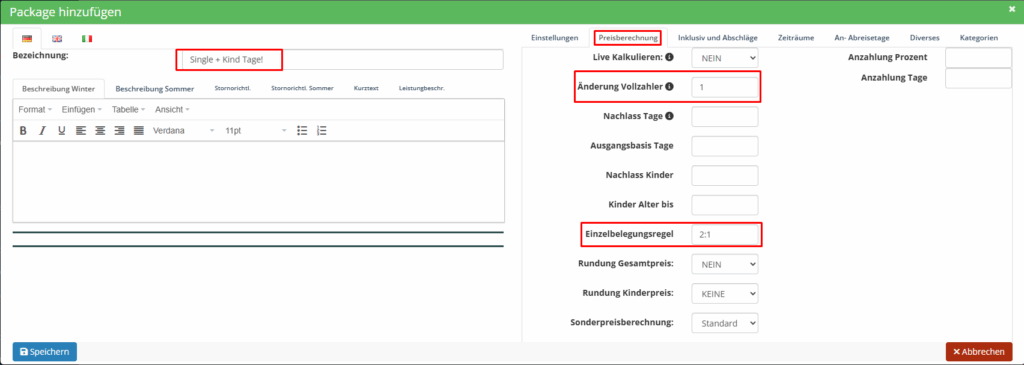This screenshot has width=1024, height=365.
Task: Click the Abbrechen button
Action: coord(978,351)
